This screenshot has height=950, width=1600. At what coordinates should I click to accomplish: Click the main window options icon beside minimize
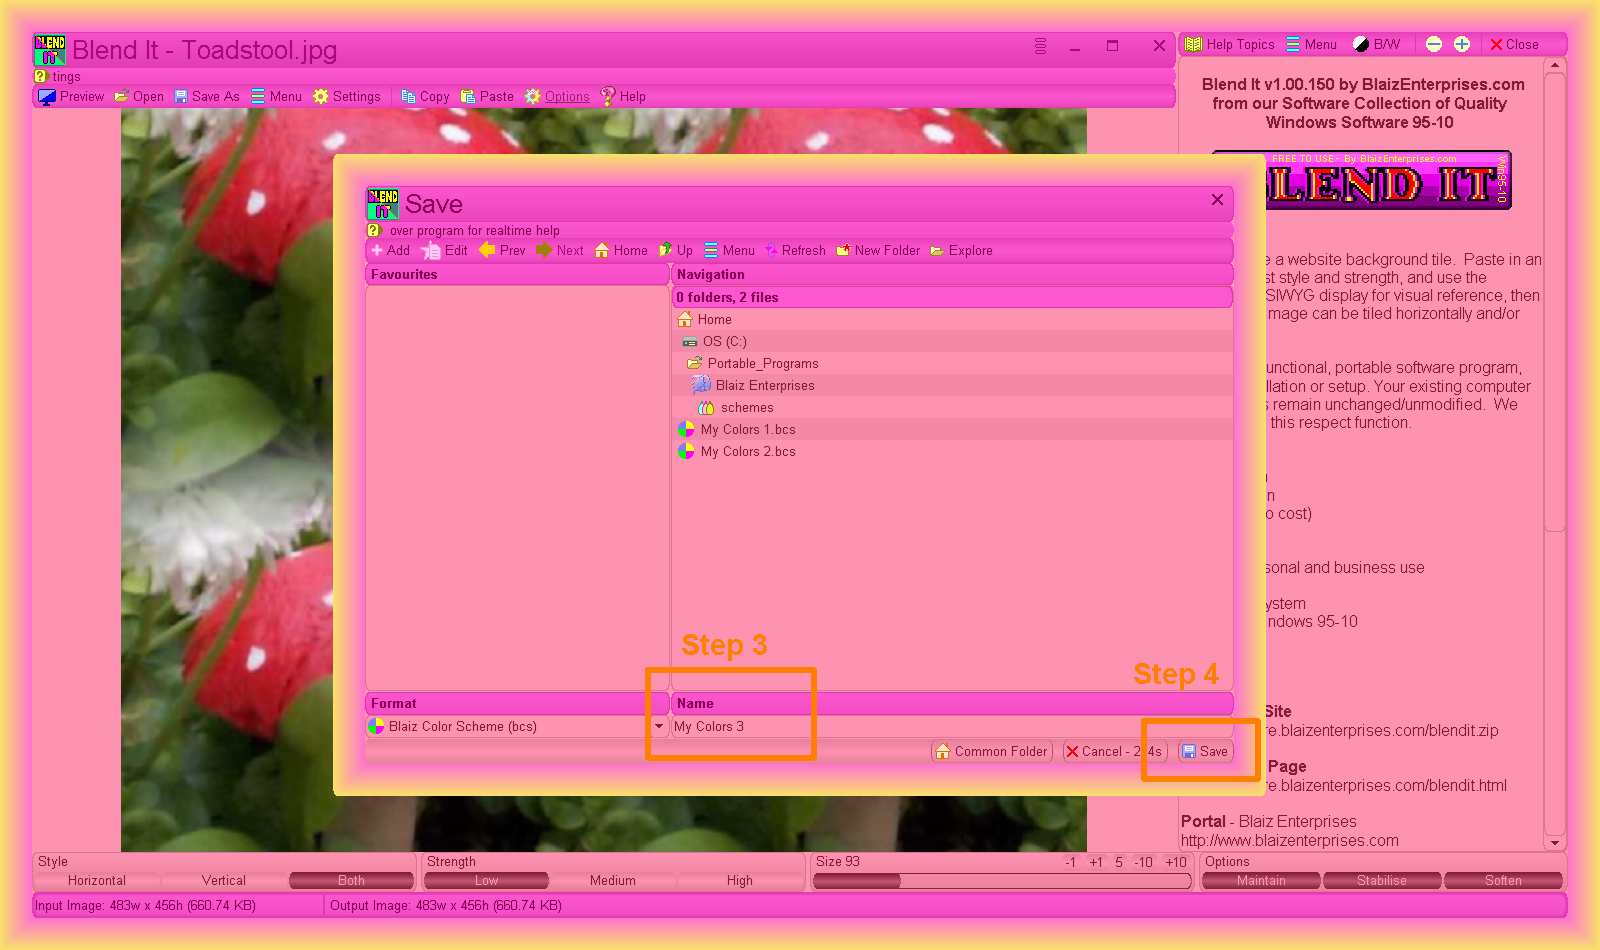point(1040,46)
